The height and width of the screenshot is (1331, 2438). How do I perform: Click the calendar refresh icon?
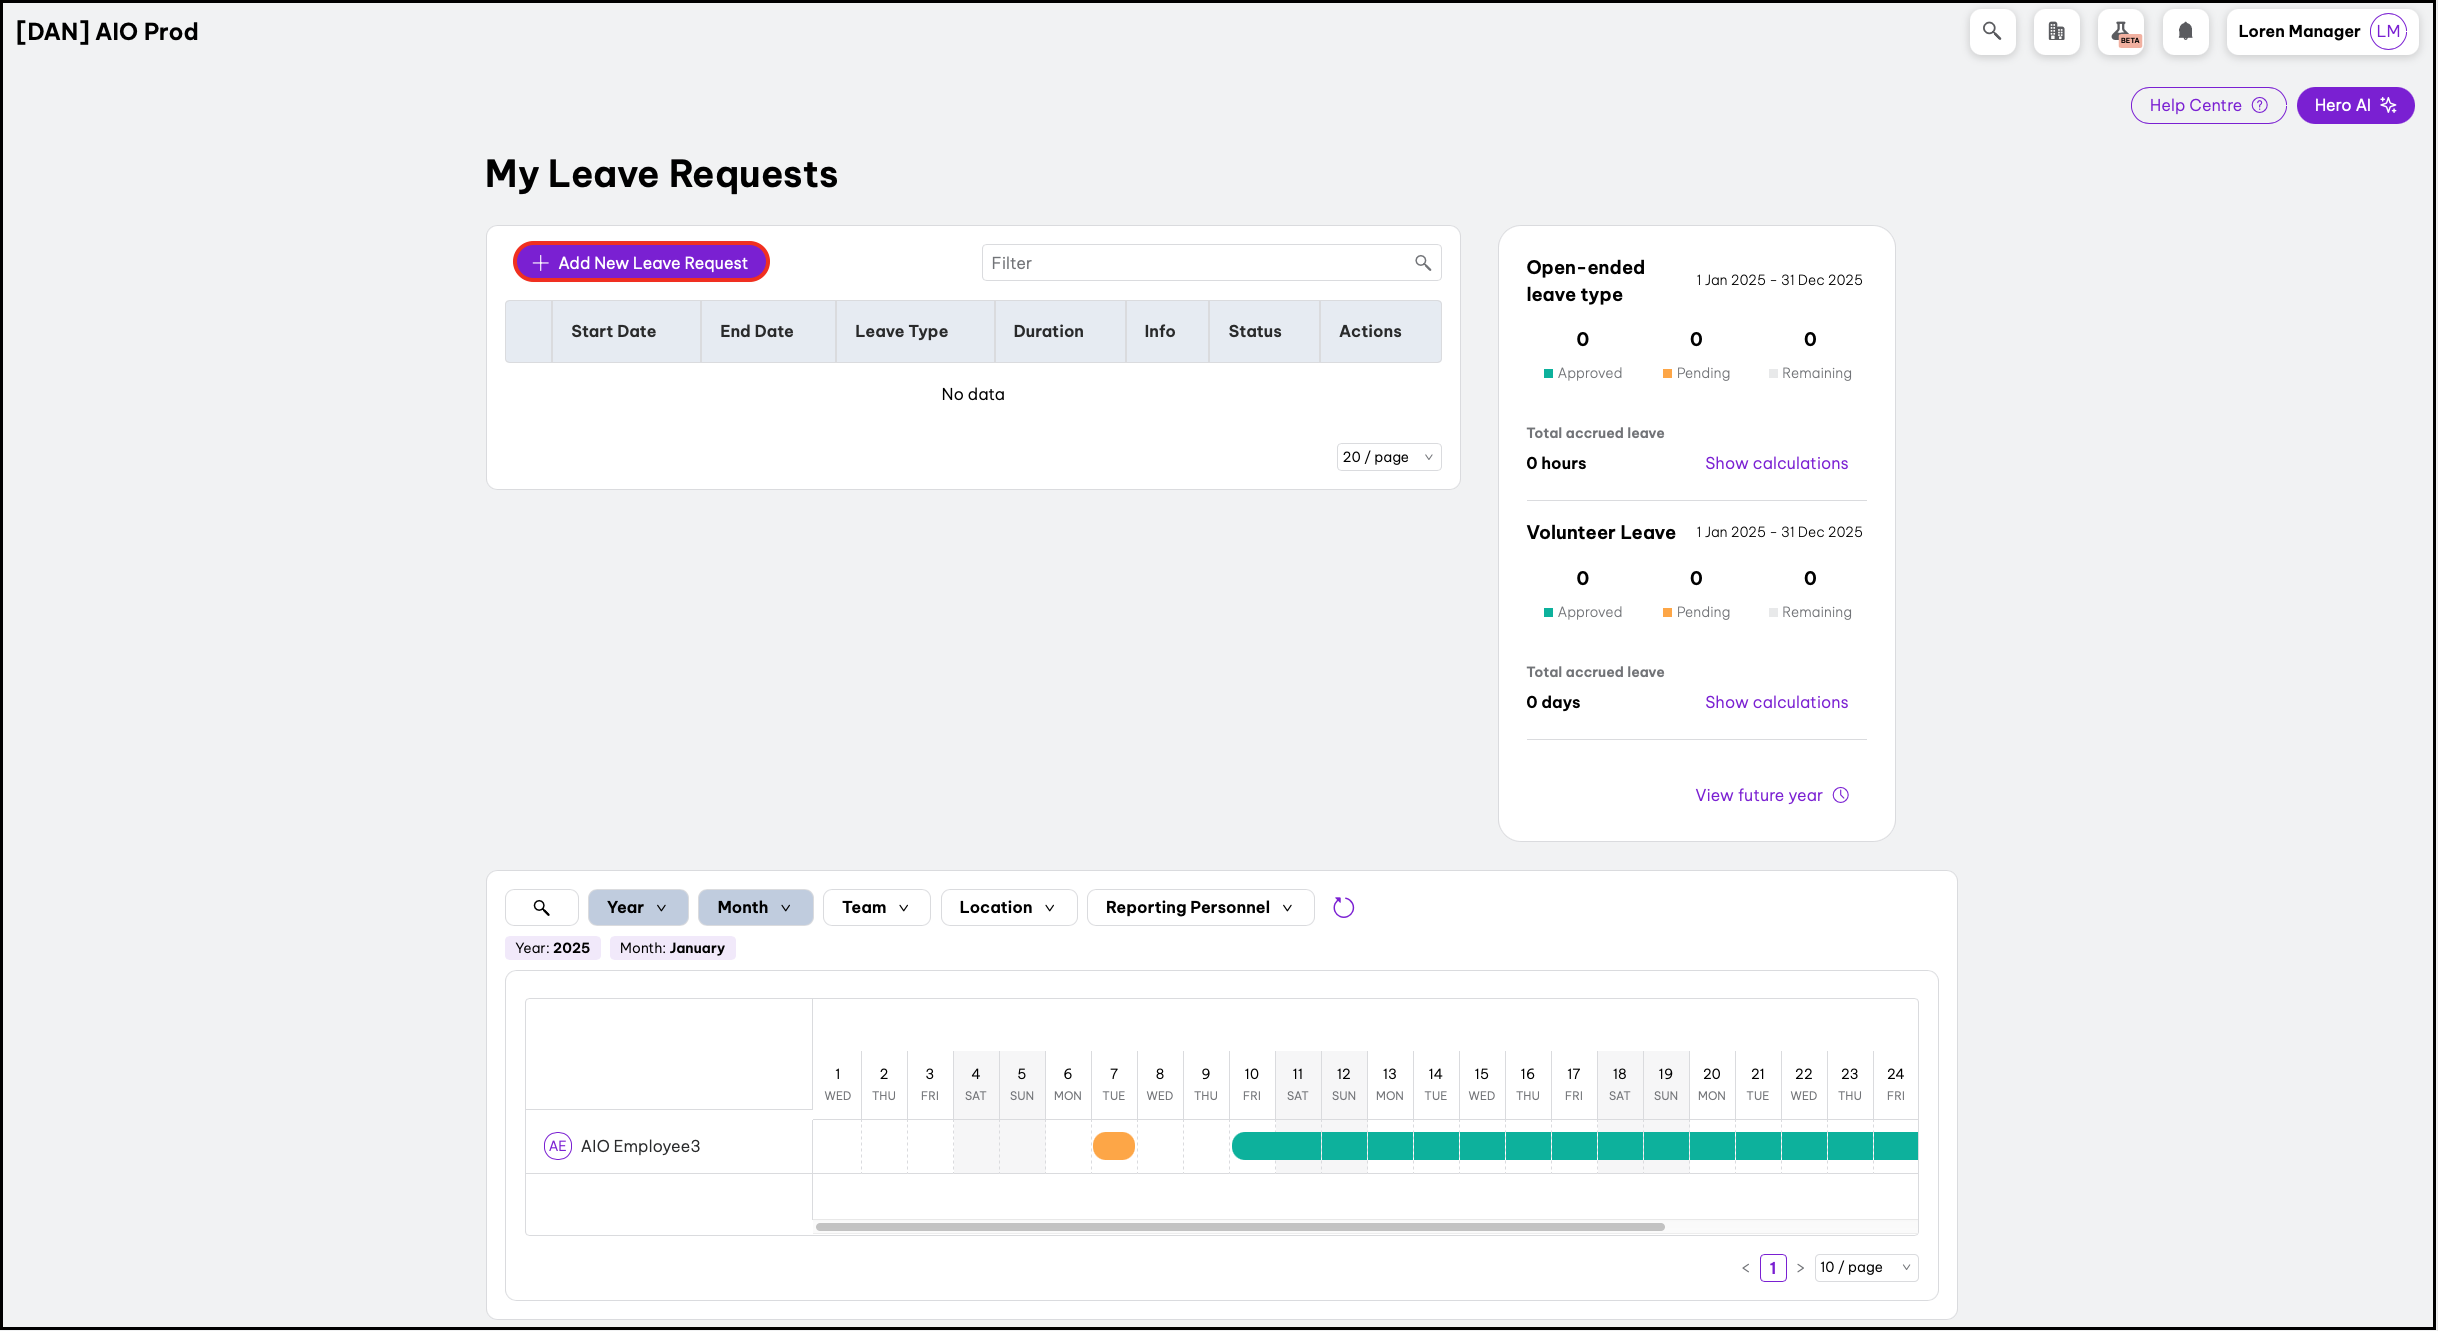1343,907
